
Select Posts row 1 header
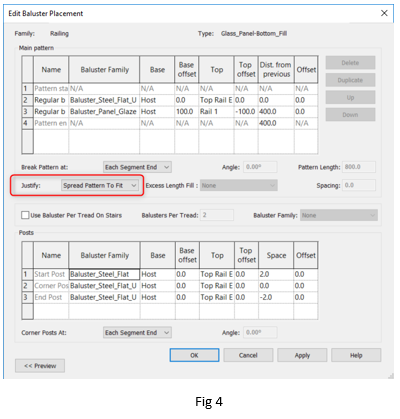28,274
